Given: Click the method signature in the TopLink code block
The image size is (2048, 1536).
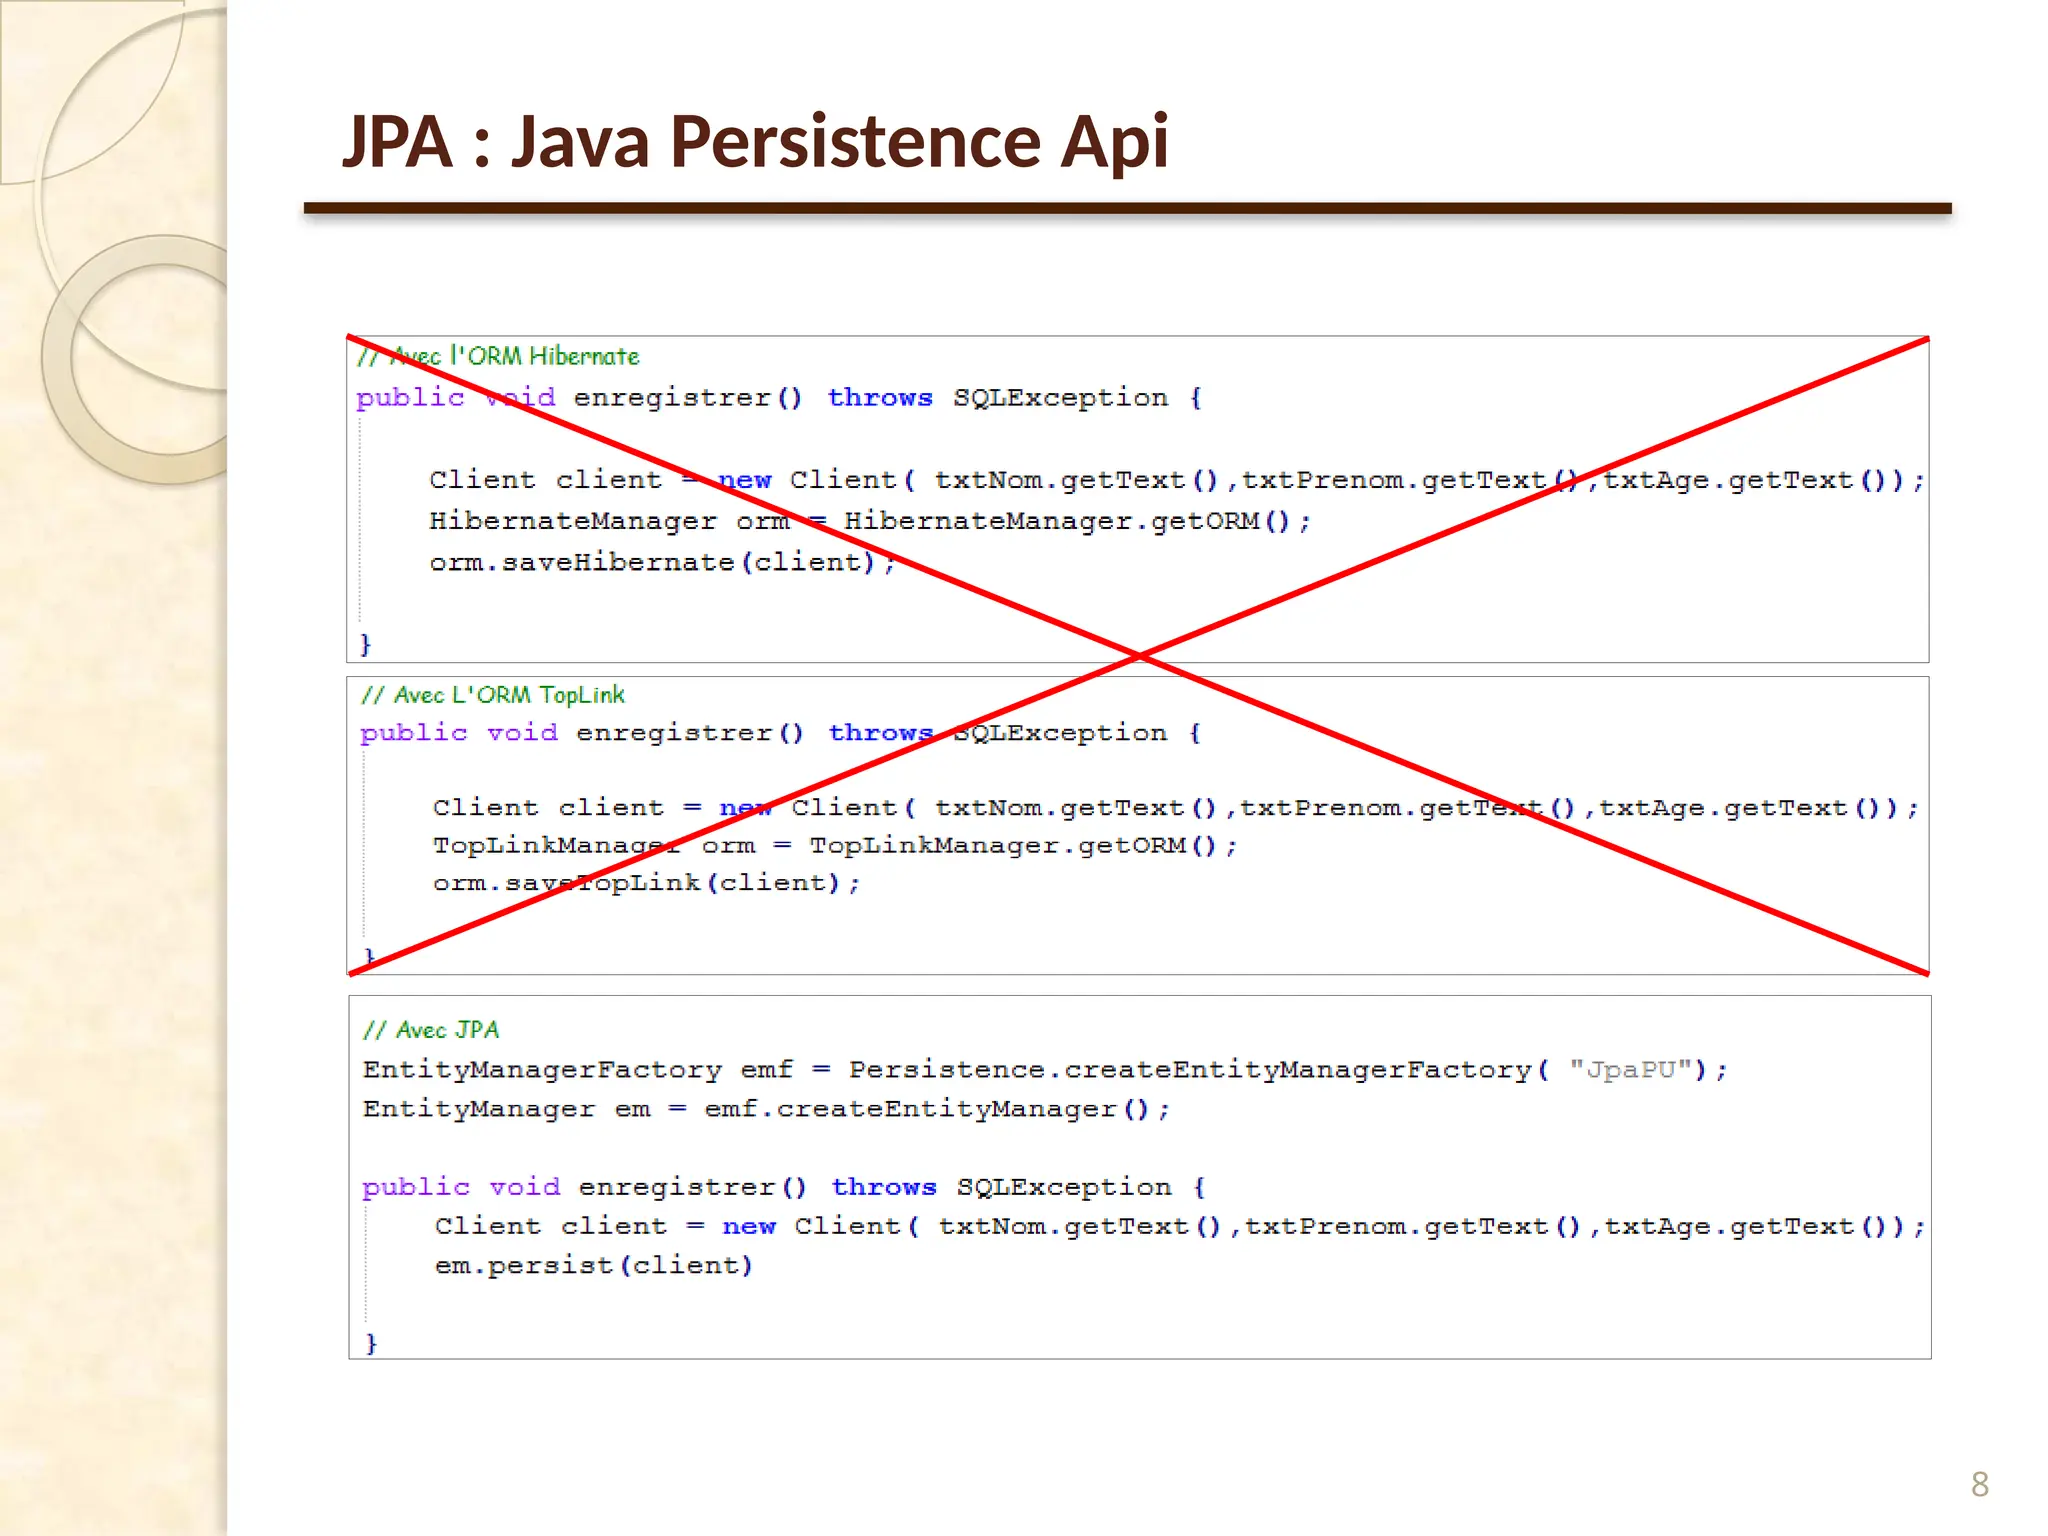Looking at the screenshot, I should 781,733.
